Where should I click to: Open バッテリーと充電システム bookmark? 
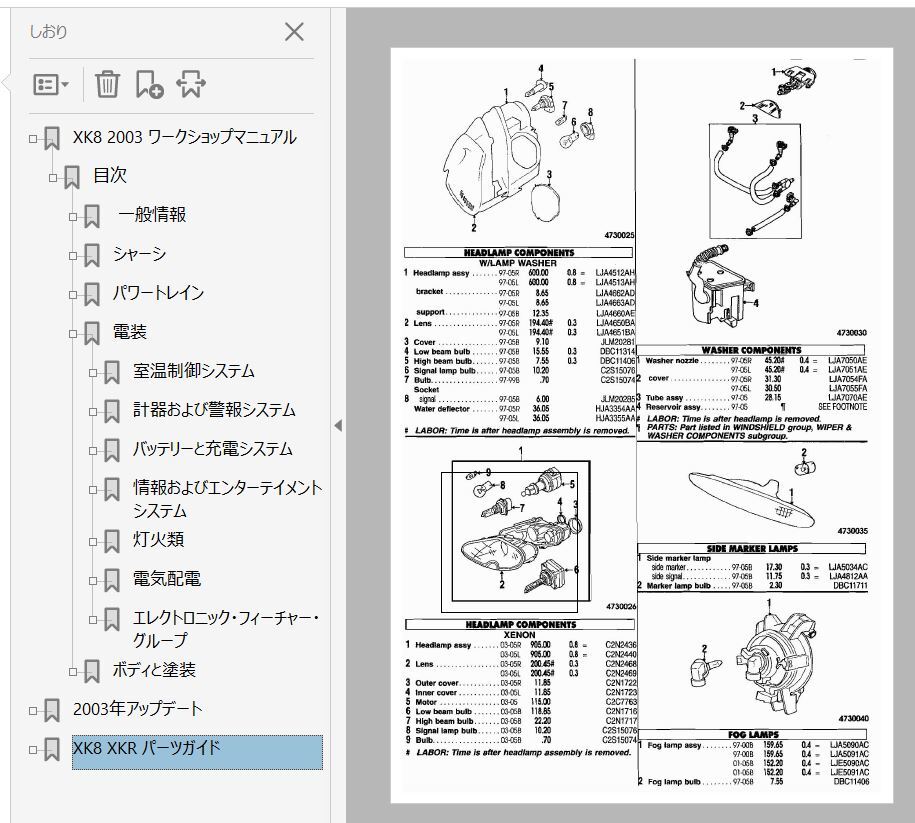coord(212,449)
